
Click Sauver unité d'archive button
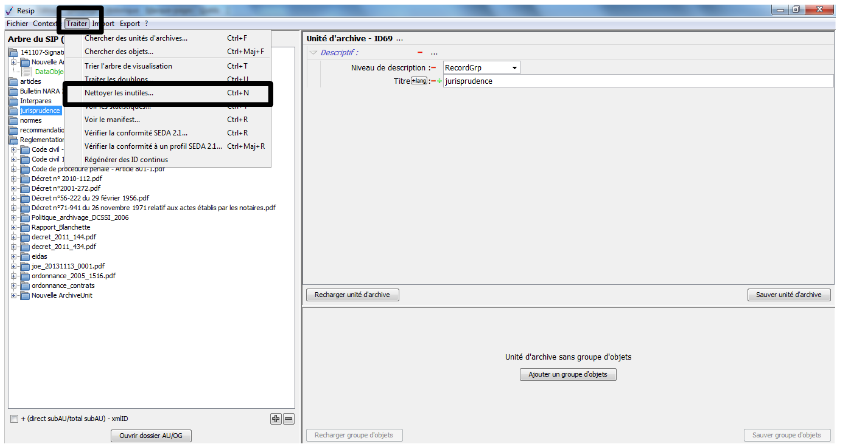point(789,295)
